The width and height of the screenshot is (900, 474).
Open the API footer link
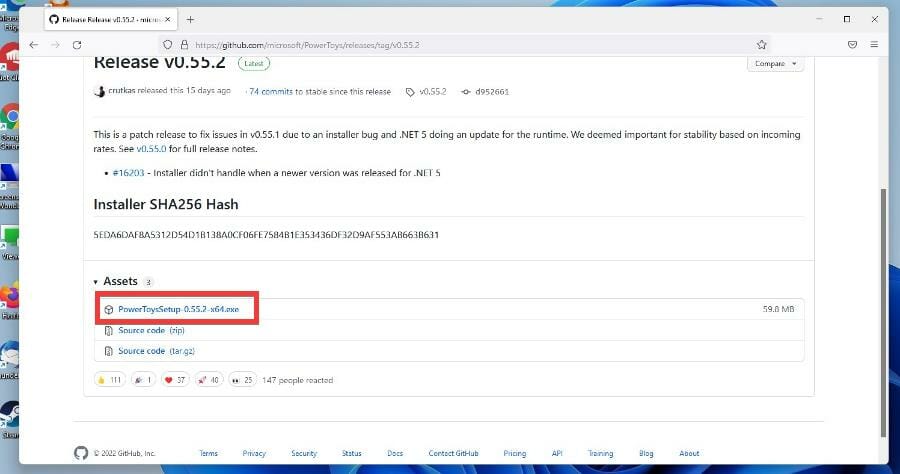click(557, 453)
